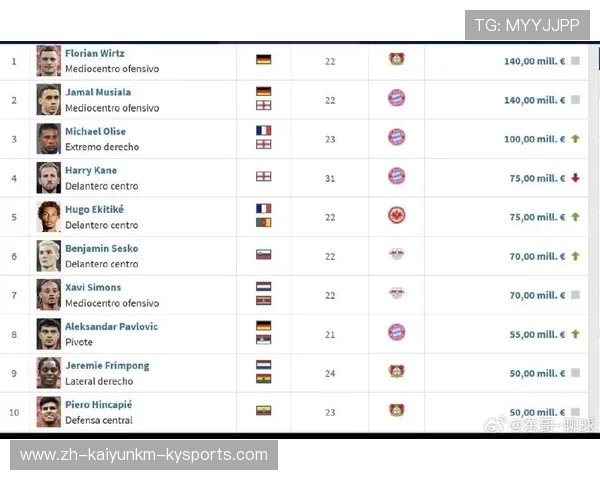Click the green up arrow in Michael Olise's row
The image size is (600, 480).
pos(575,139)
